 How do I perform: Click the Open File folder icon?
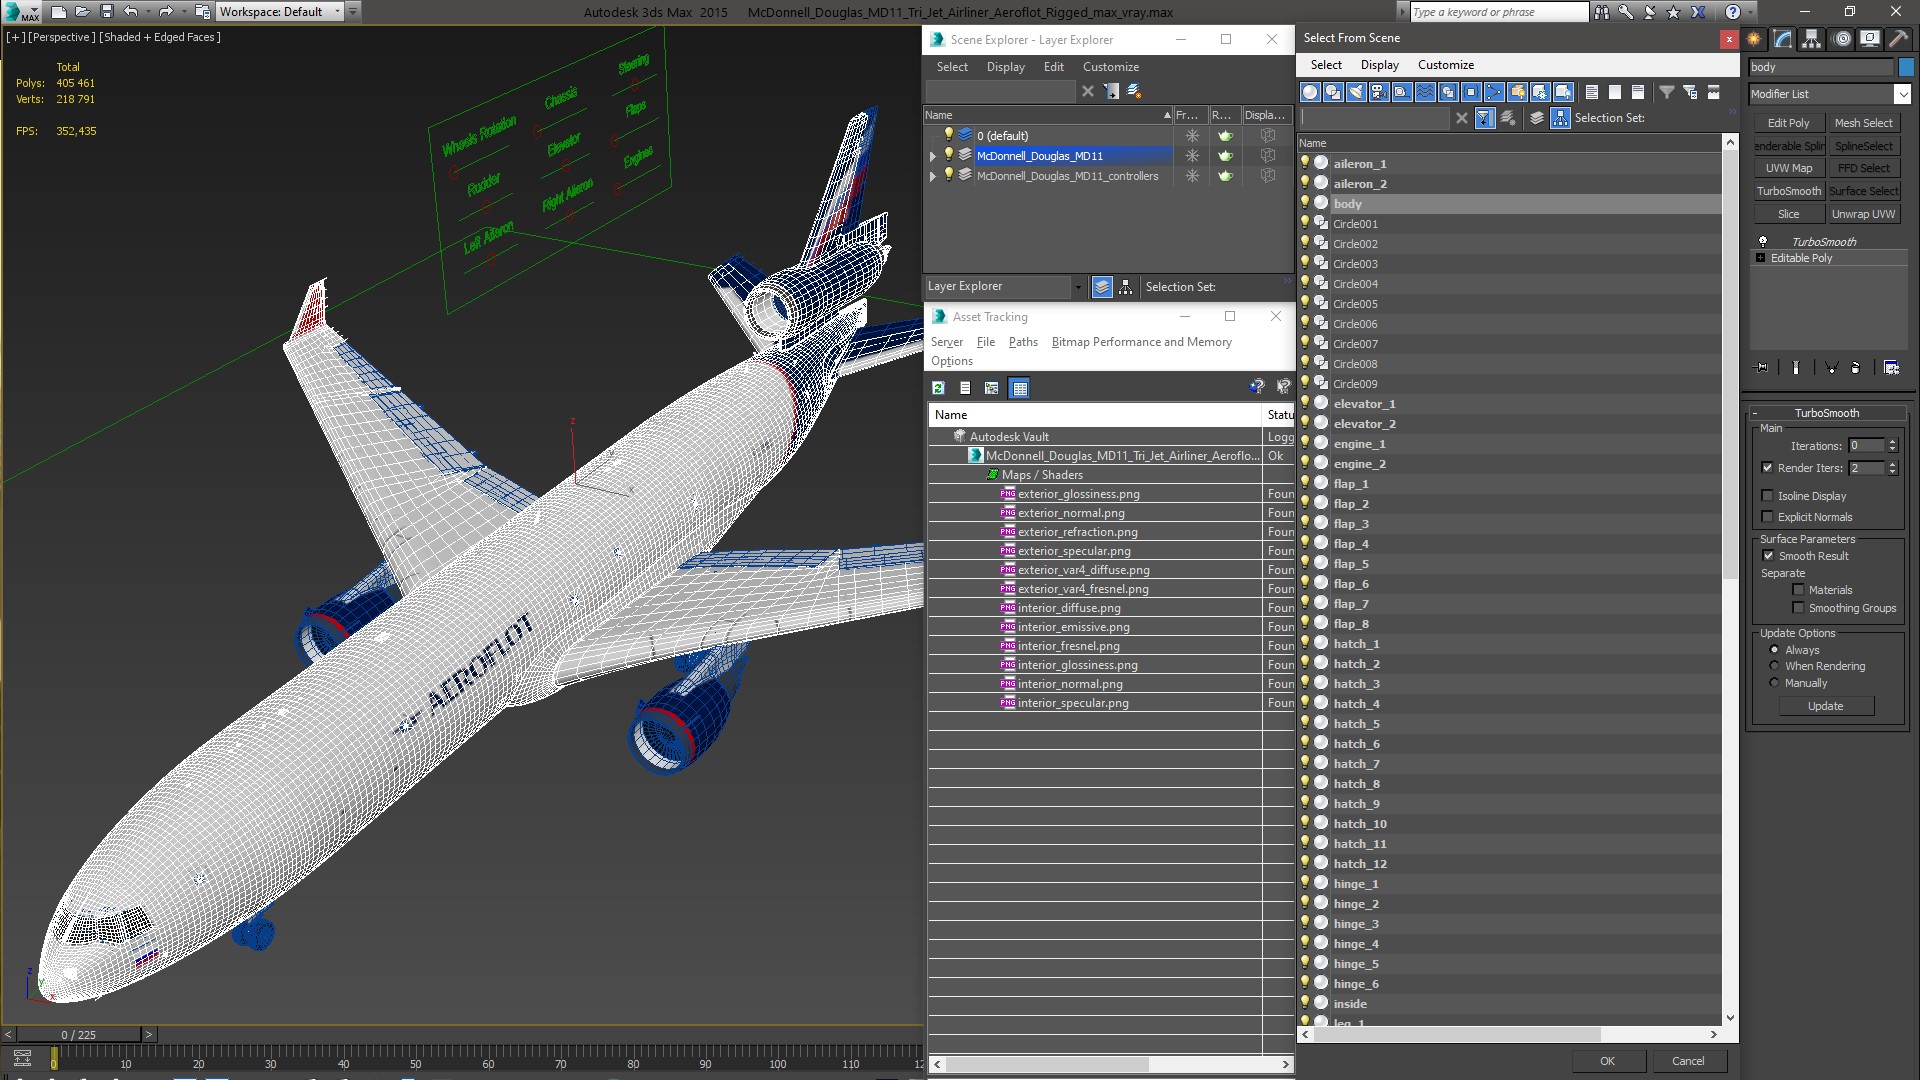[x=83, y=12]
